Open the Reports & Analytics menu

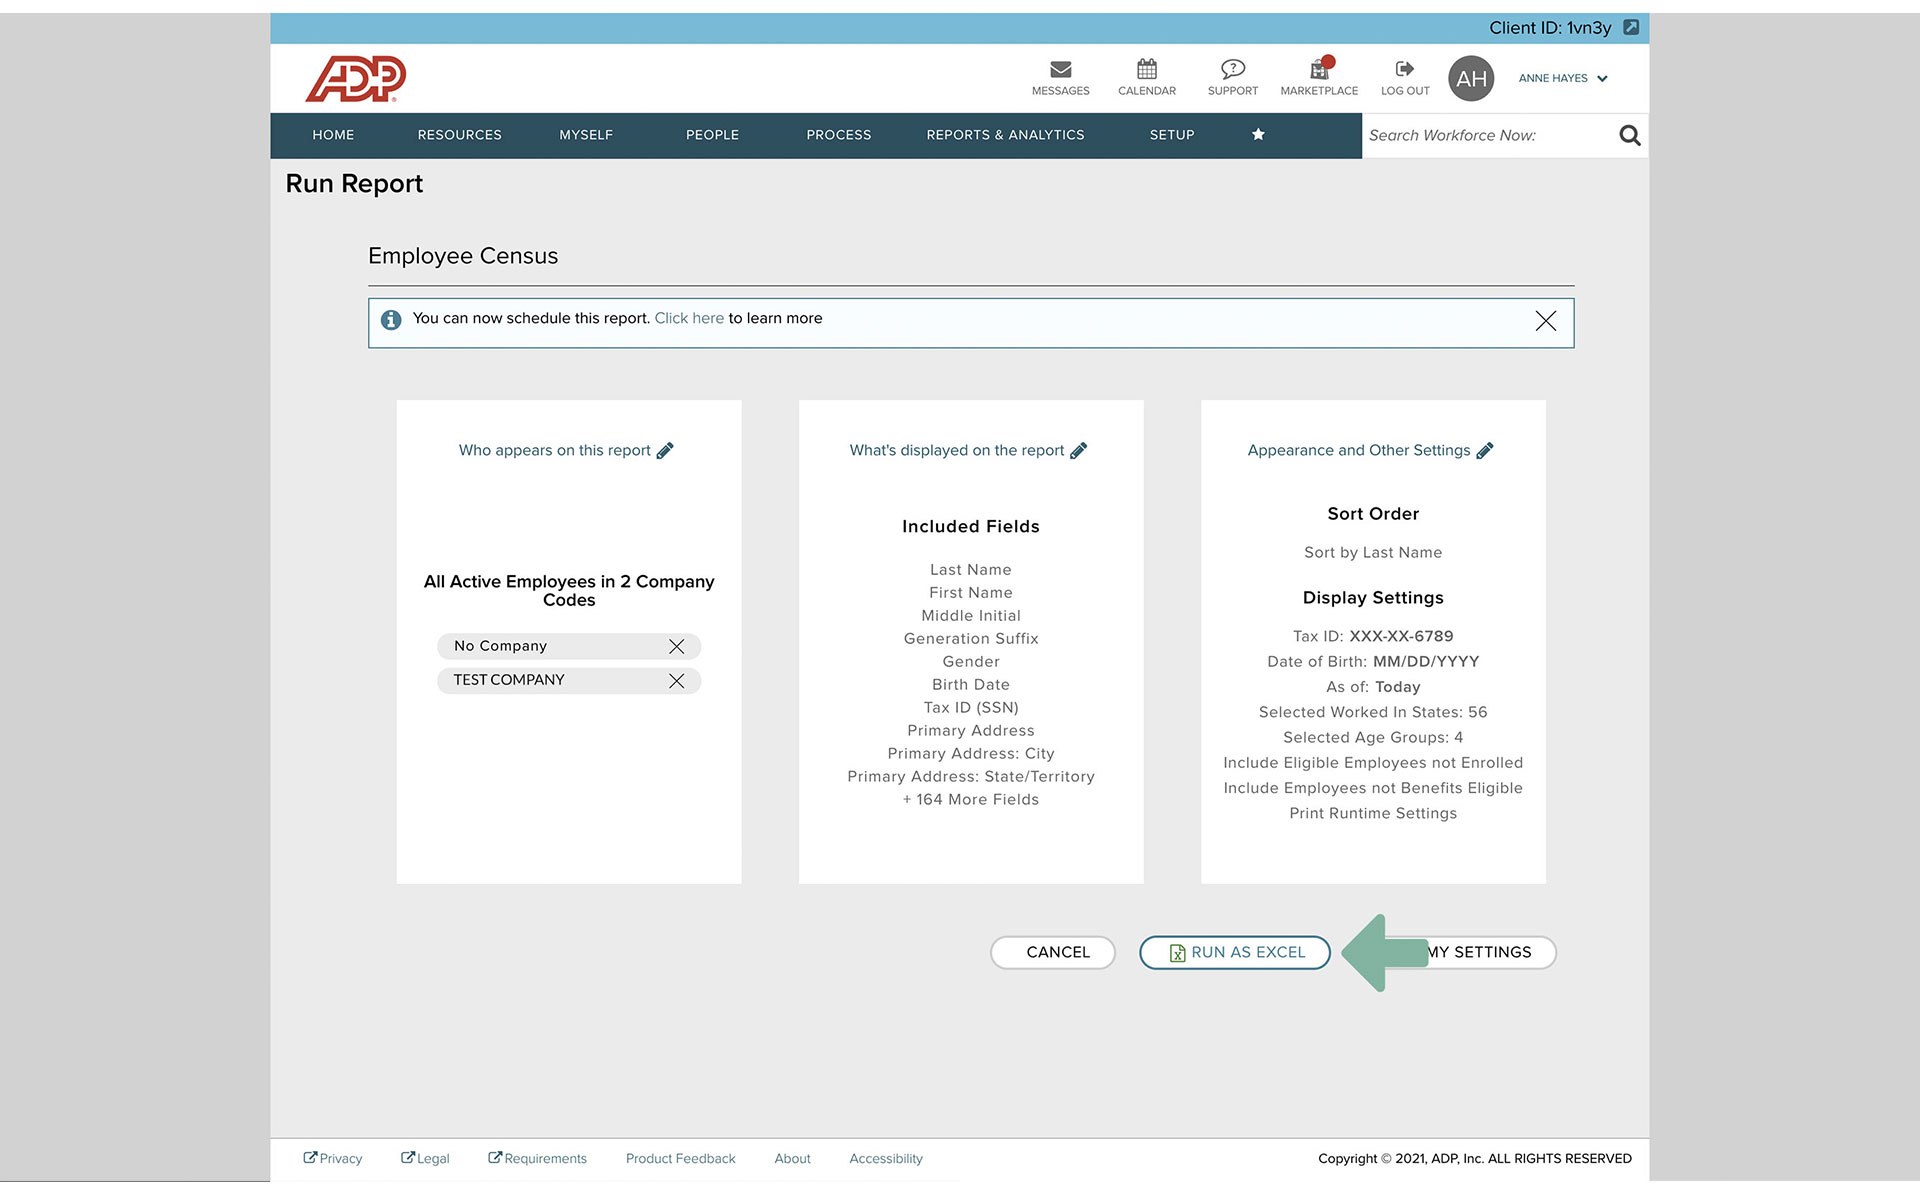pos(1005,135)
